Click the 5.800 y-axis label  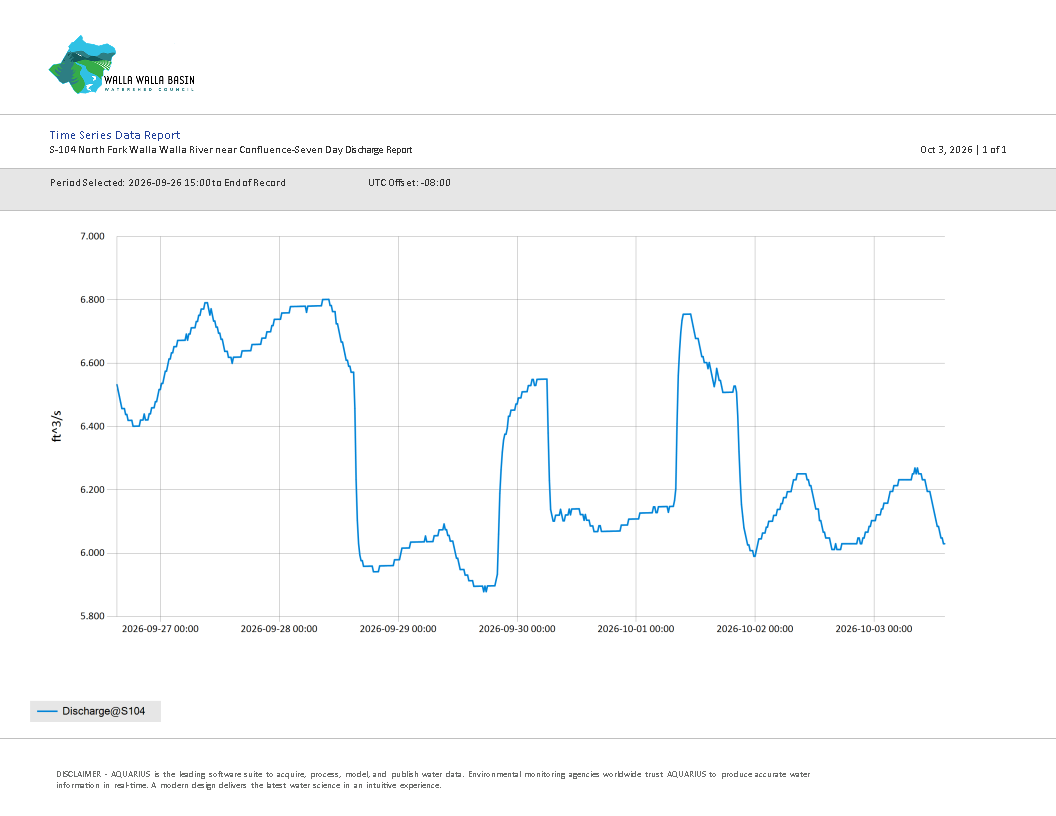[x=92, y=616]
